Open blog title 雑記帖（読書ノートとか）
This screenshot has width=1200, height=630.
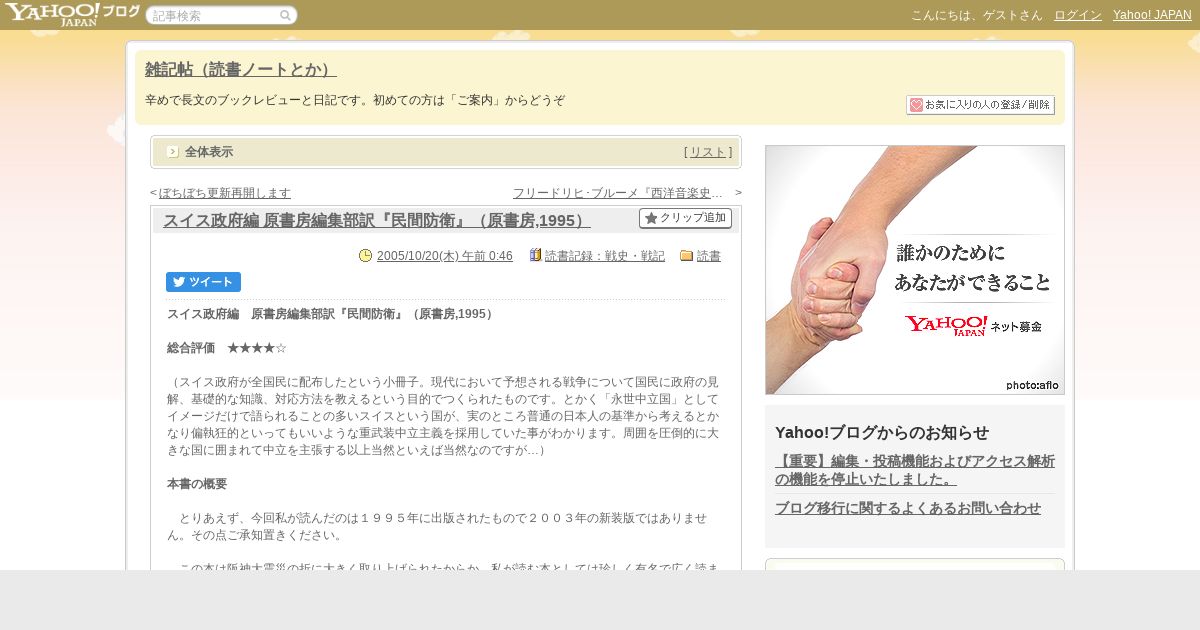[241, 69]
